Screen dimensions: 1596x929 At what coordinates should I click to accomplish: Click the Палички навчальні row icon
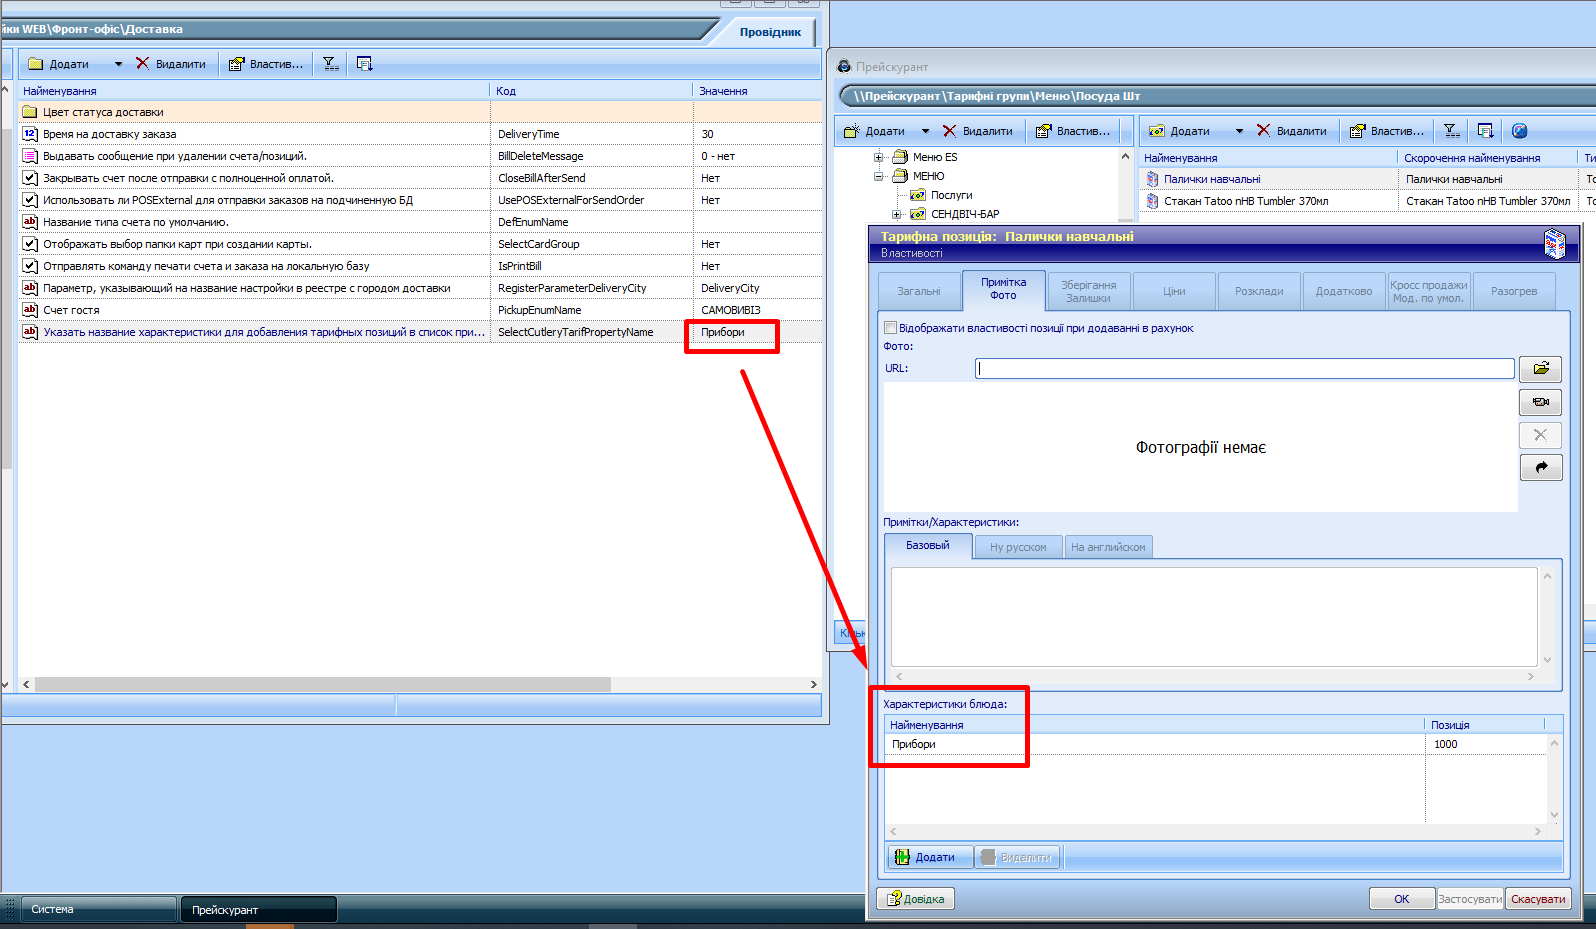tap(1152, 179)
